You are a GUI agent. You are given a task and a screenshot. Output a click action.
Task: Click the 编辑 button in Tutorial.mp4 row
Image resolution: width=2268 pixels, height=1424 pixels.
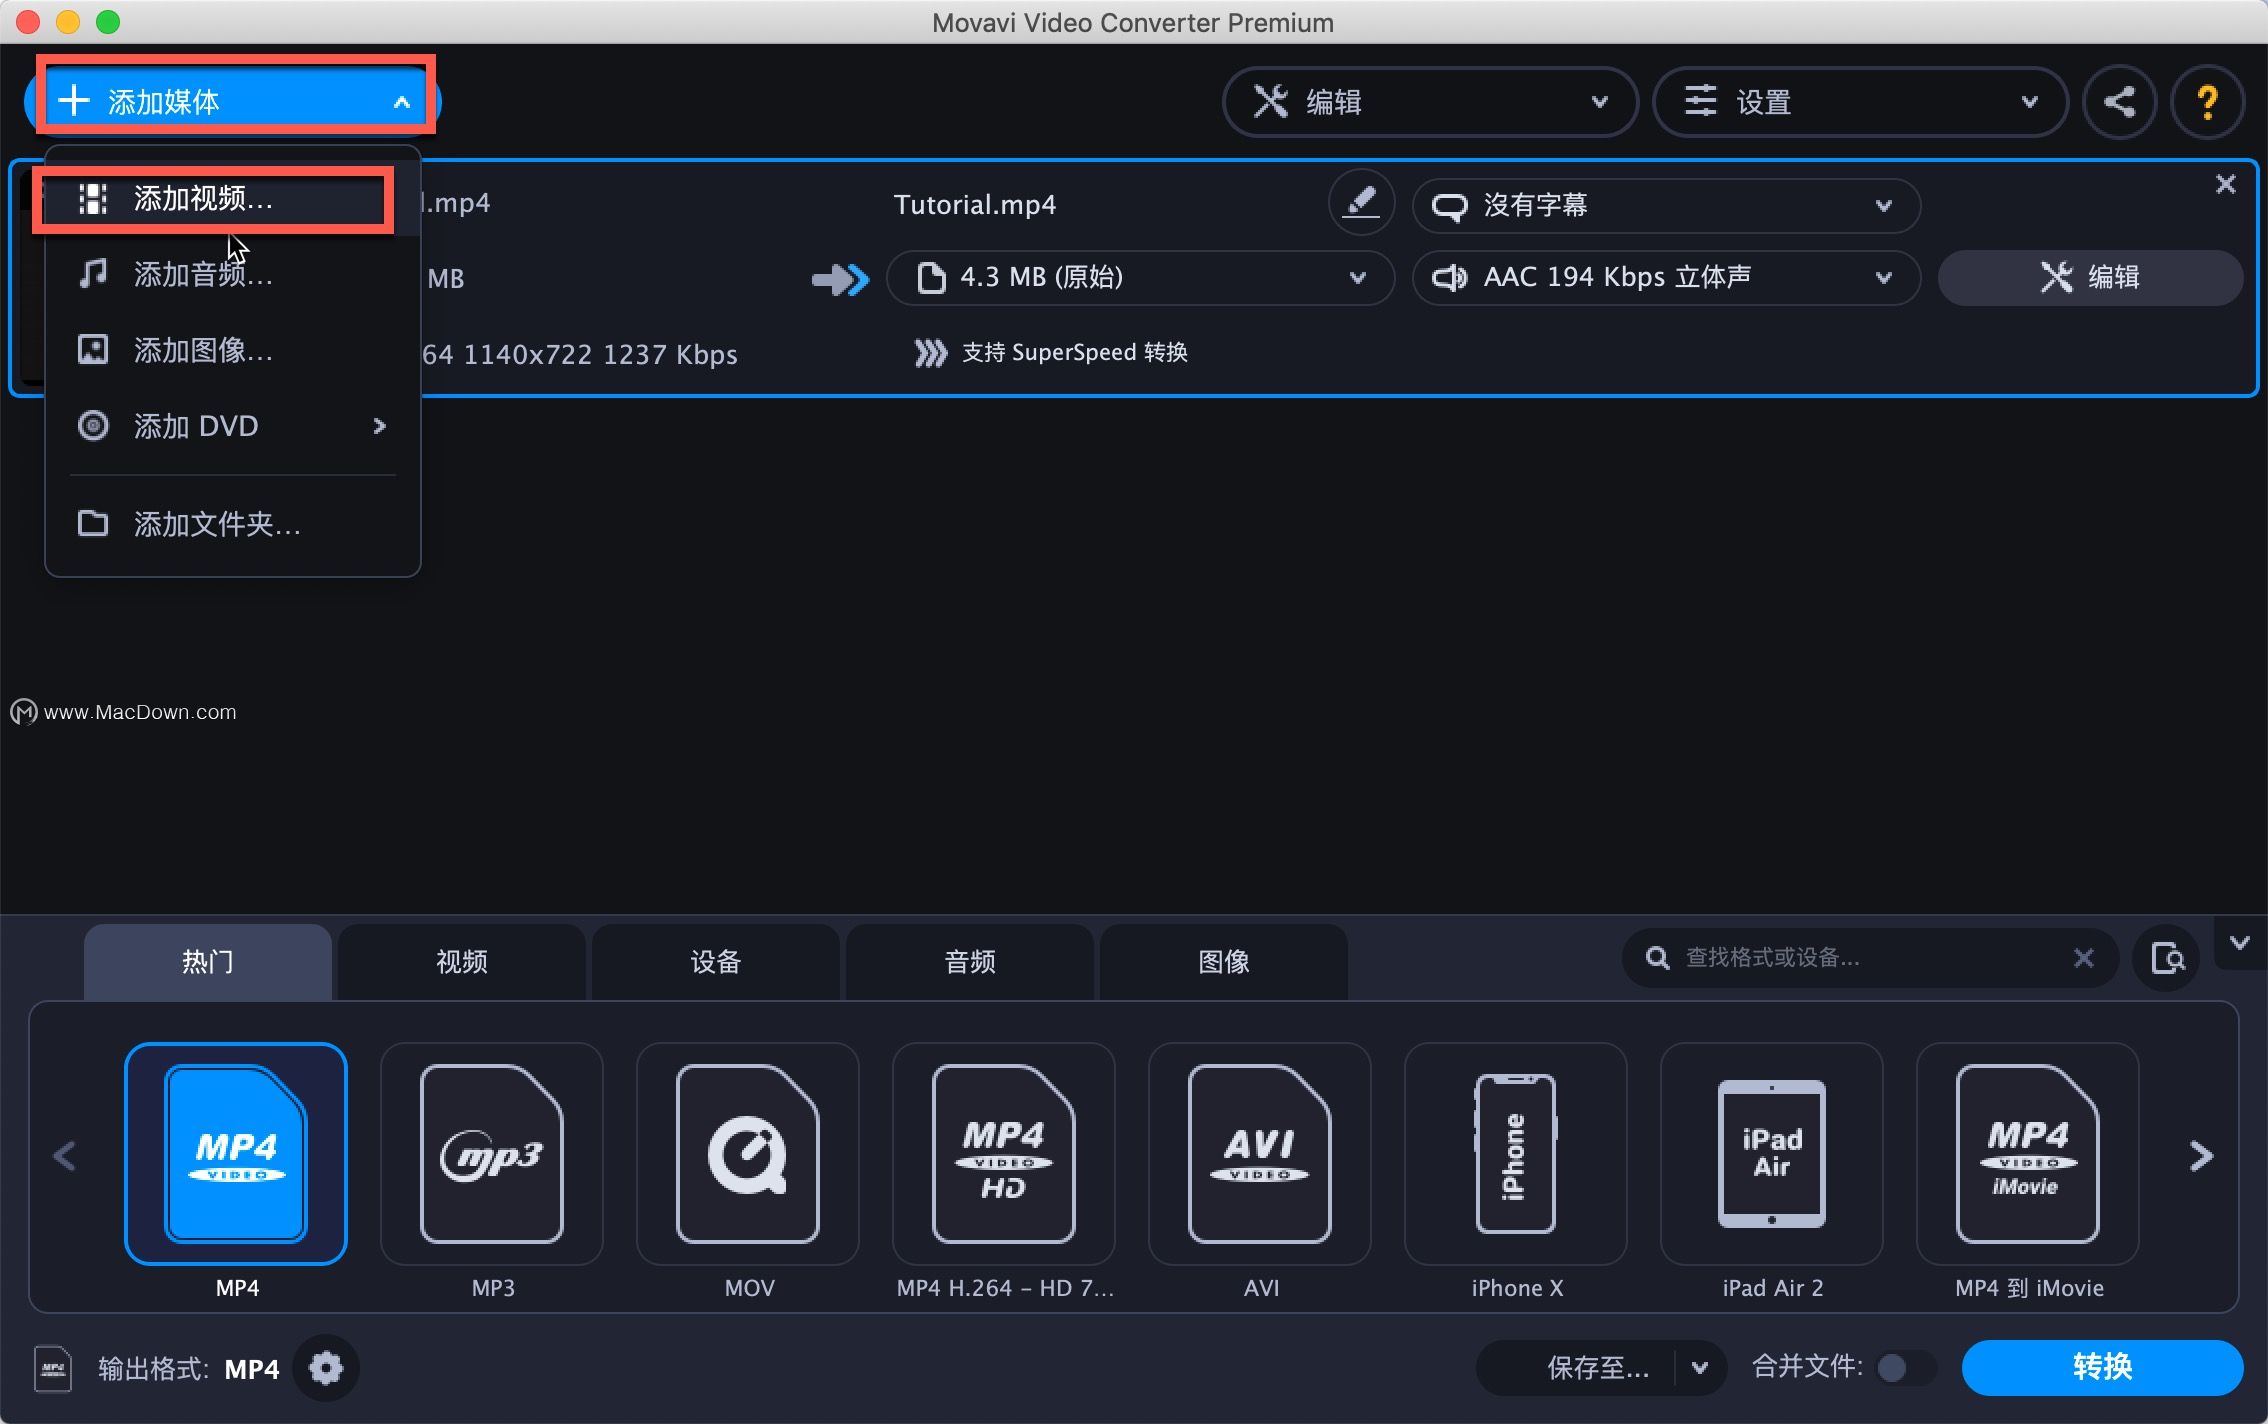[x=2089, y=277]
